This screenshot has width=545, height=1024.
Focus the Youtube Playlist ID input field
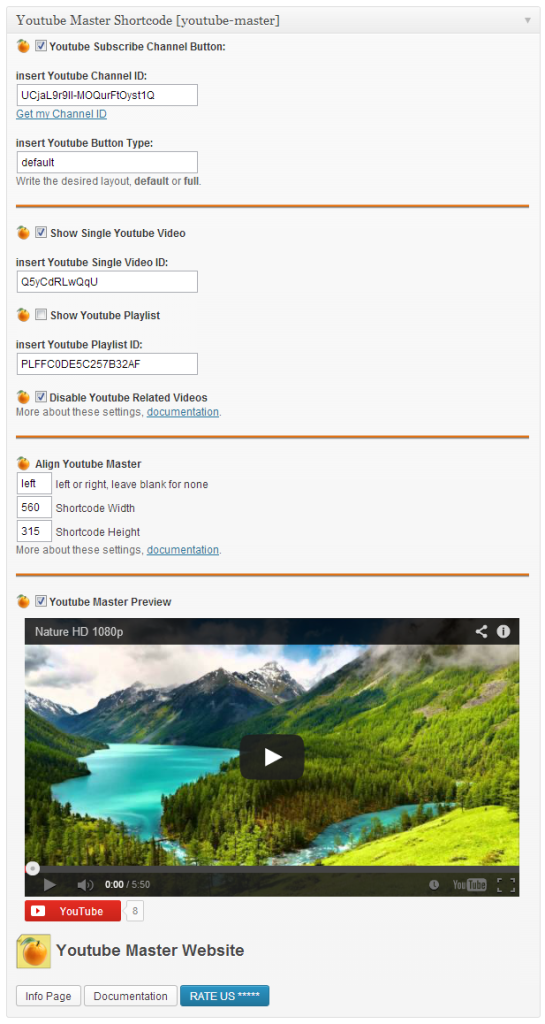[x=107, y=364]
